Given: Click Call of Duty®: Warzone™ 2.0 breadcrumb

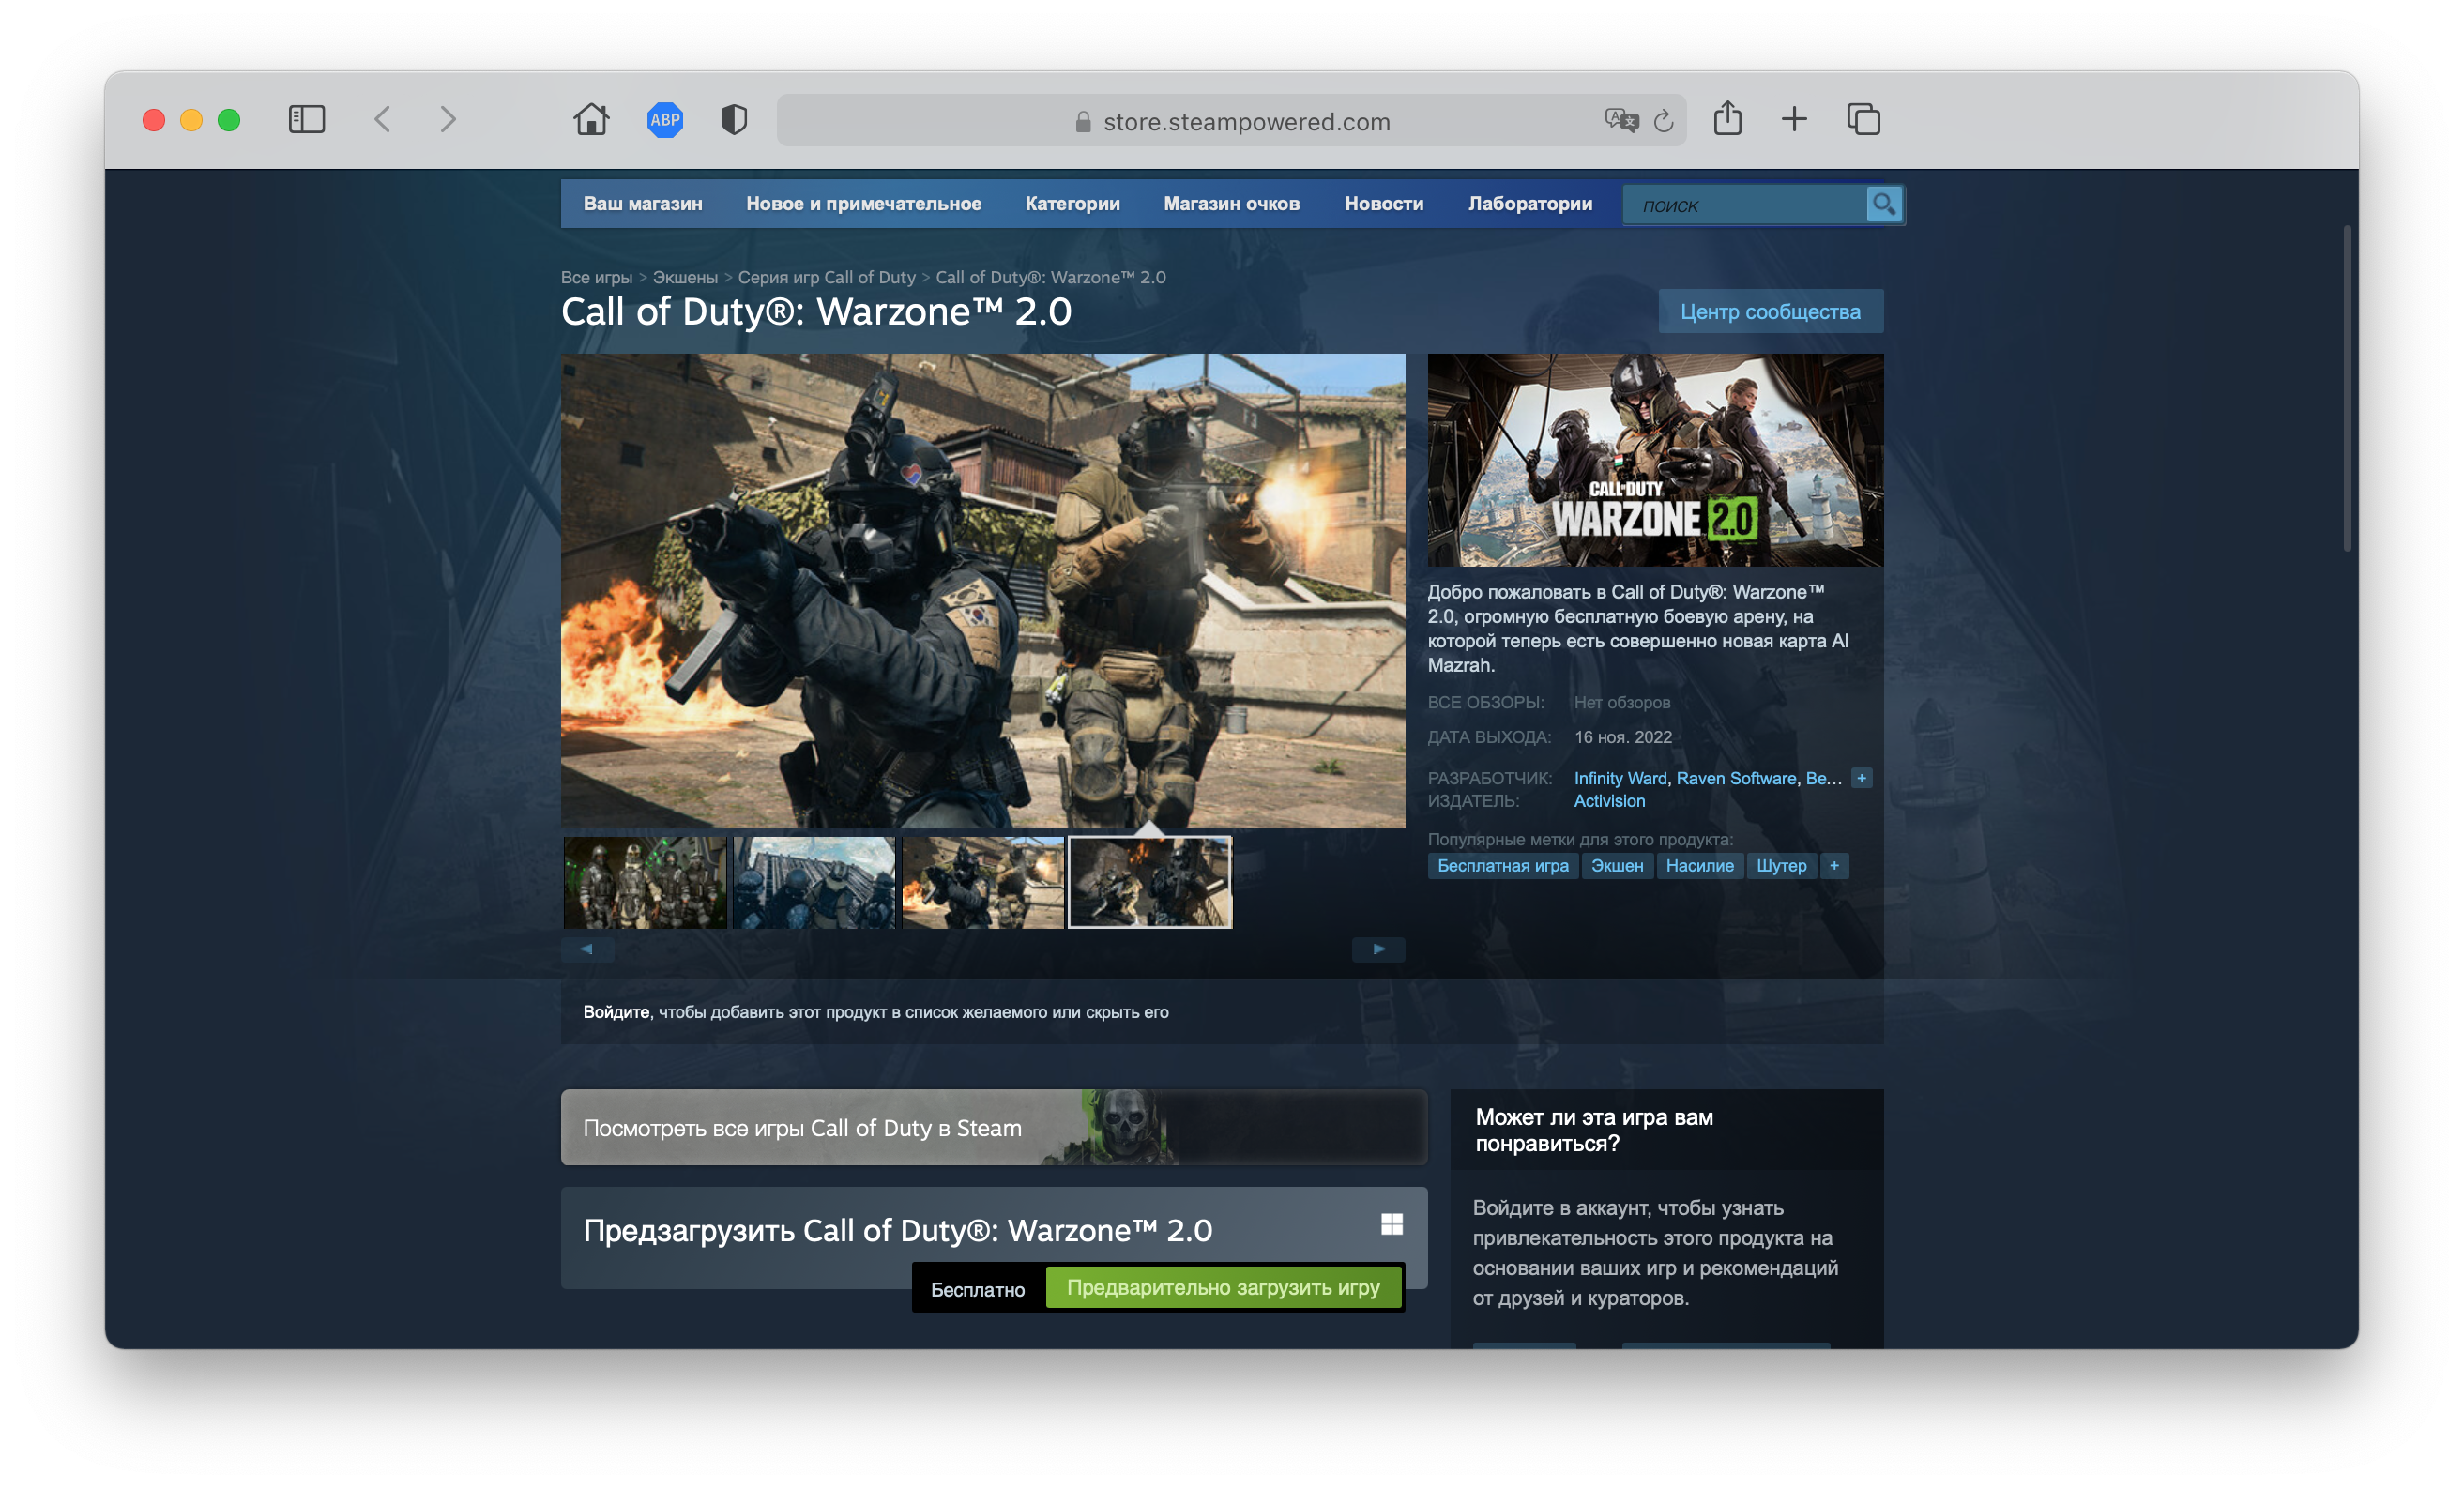Looking at the screenshot, I should (1051, 277).
